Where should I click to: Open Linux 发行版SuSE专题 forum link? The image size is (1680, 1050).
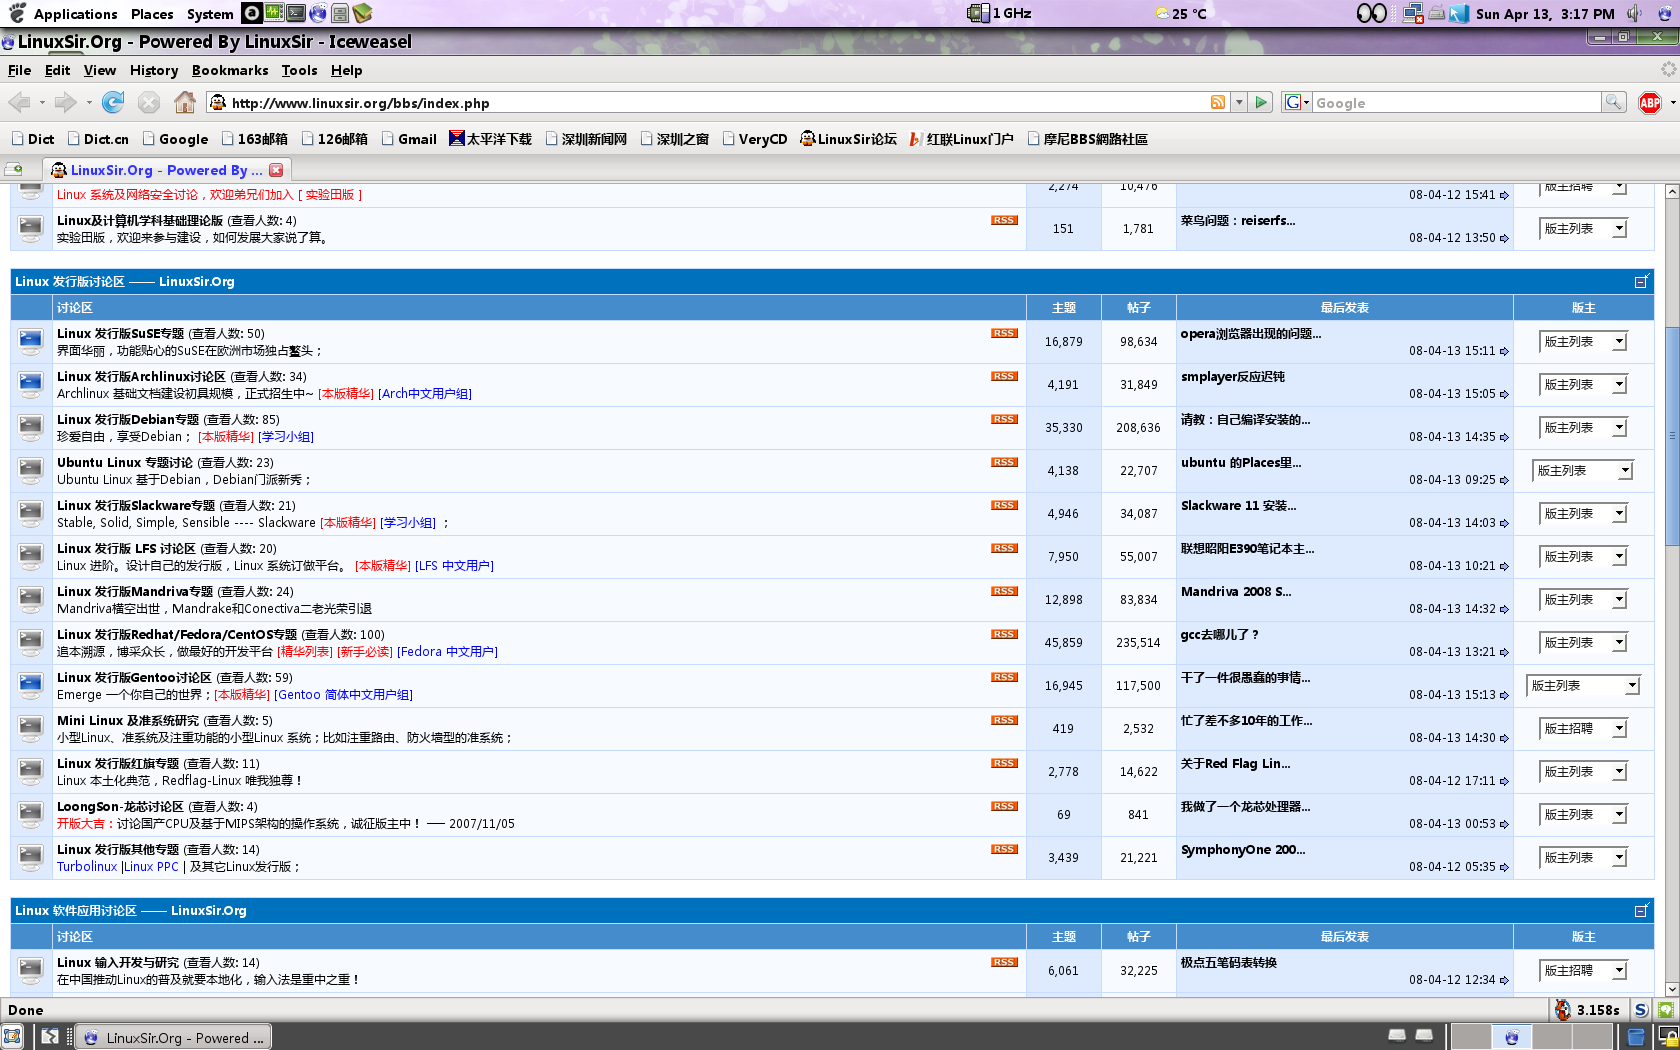120,333
